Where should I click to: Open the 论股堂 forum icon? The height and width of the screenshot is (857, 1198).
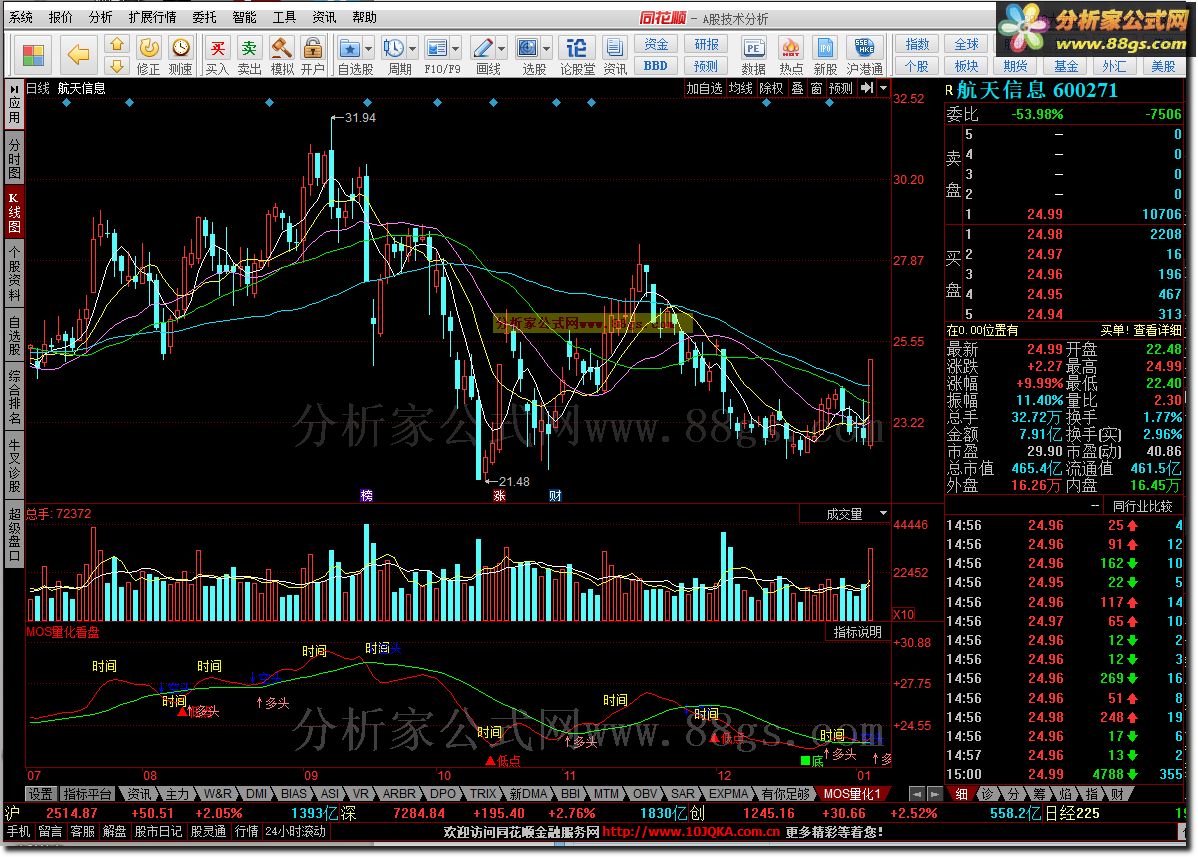[577, 48]
